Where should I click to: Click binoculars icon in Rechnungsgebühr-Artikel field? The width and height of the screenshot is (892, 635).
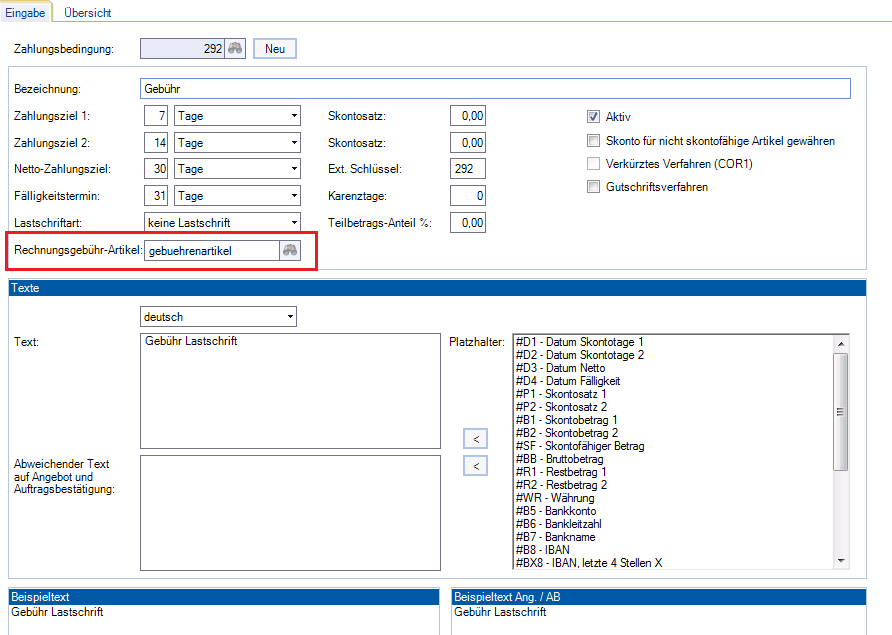(290, 251)
